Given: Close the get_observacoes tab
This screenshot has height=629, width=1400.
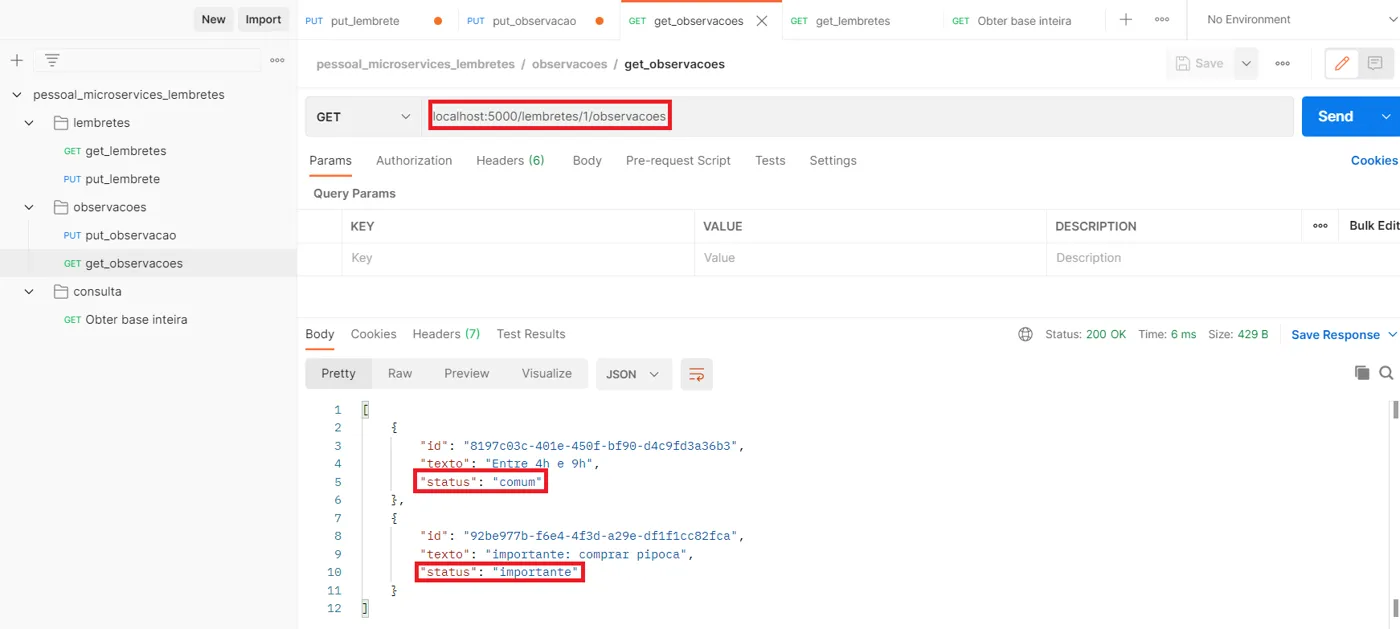Looking at the screenshot, I should point(762,21).
